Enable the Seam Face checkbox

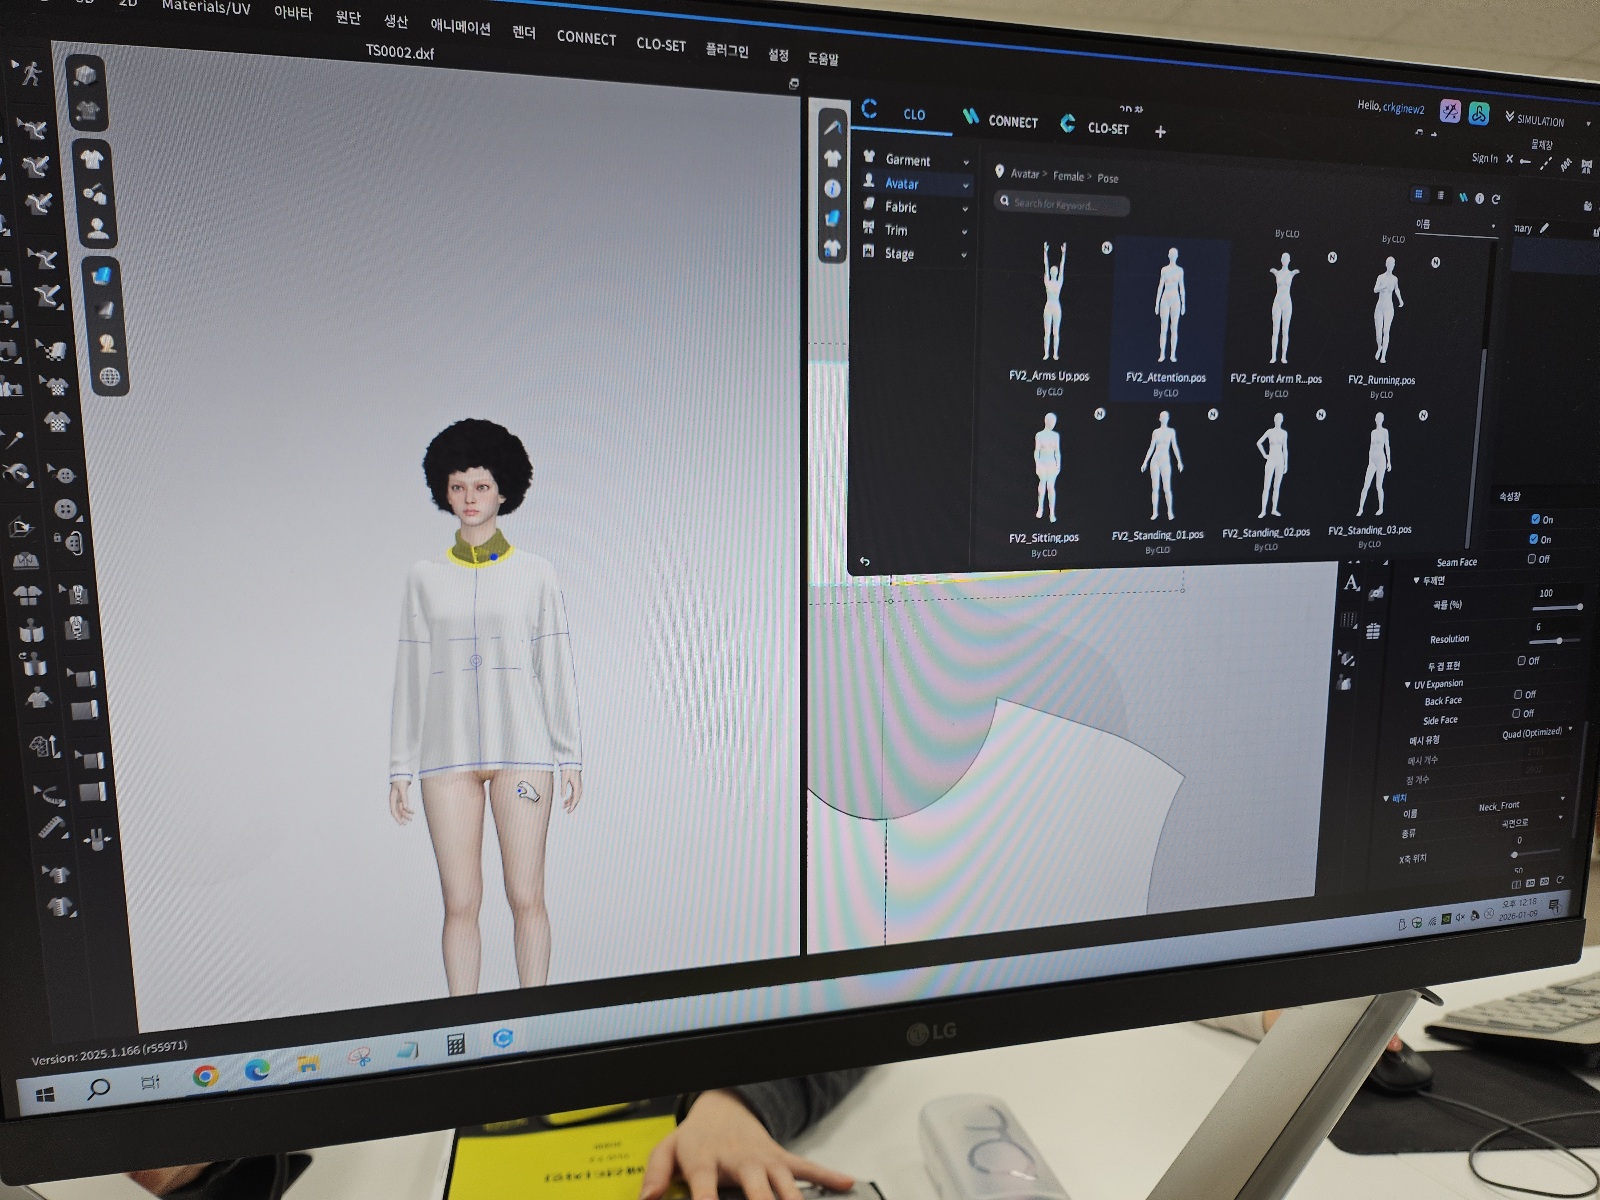(x=1532, y=559)
